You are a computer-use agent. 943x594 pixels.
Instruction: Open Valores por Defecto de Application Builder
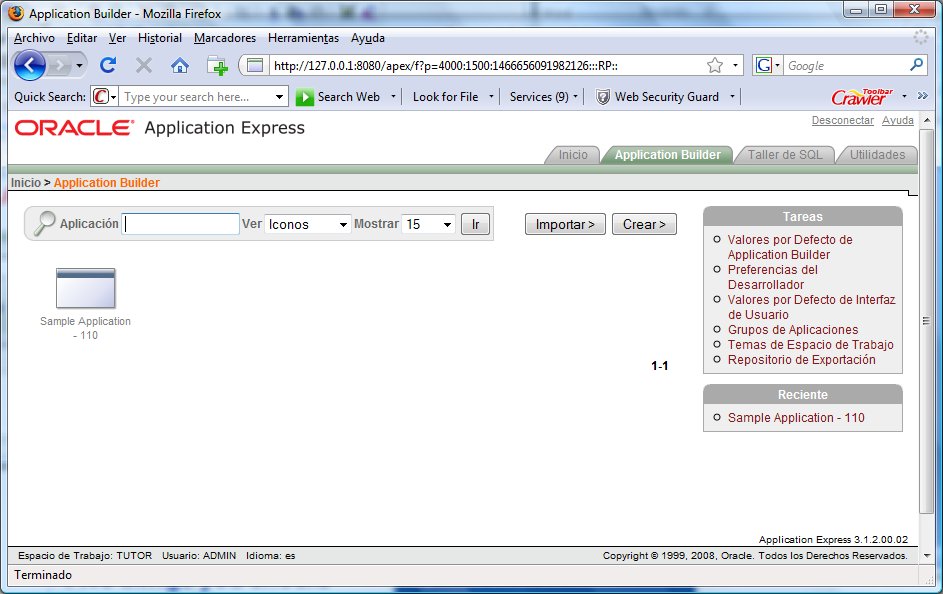coord(790,247)
